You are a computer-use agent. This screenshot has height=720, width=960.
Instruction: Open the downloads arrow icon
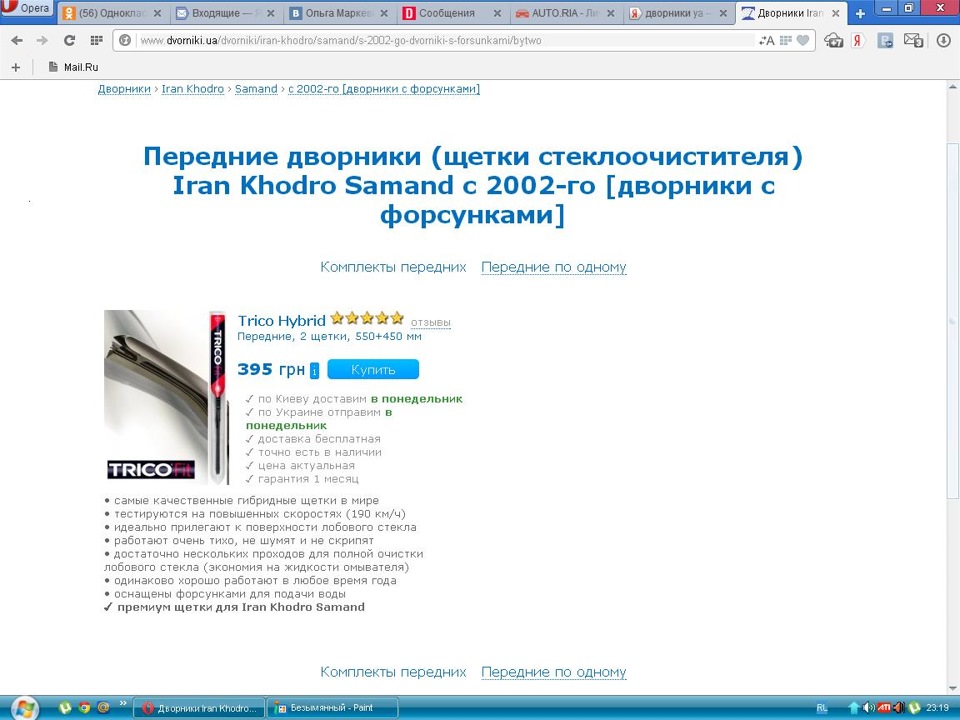[x=943, y=41]
